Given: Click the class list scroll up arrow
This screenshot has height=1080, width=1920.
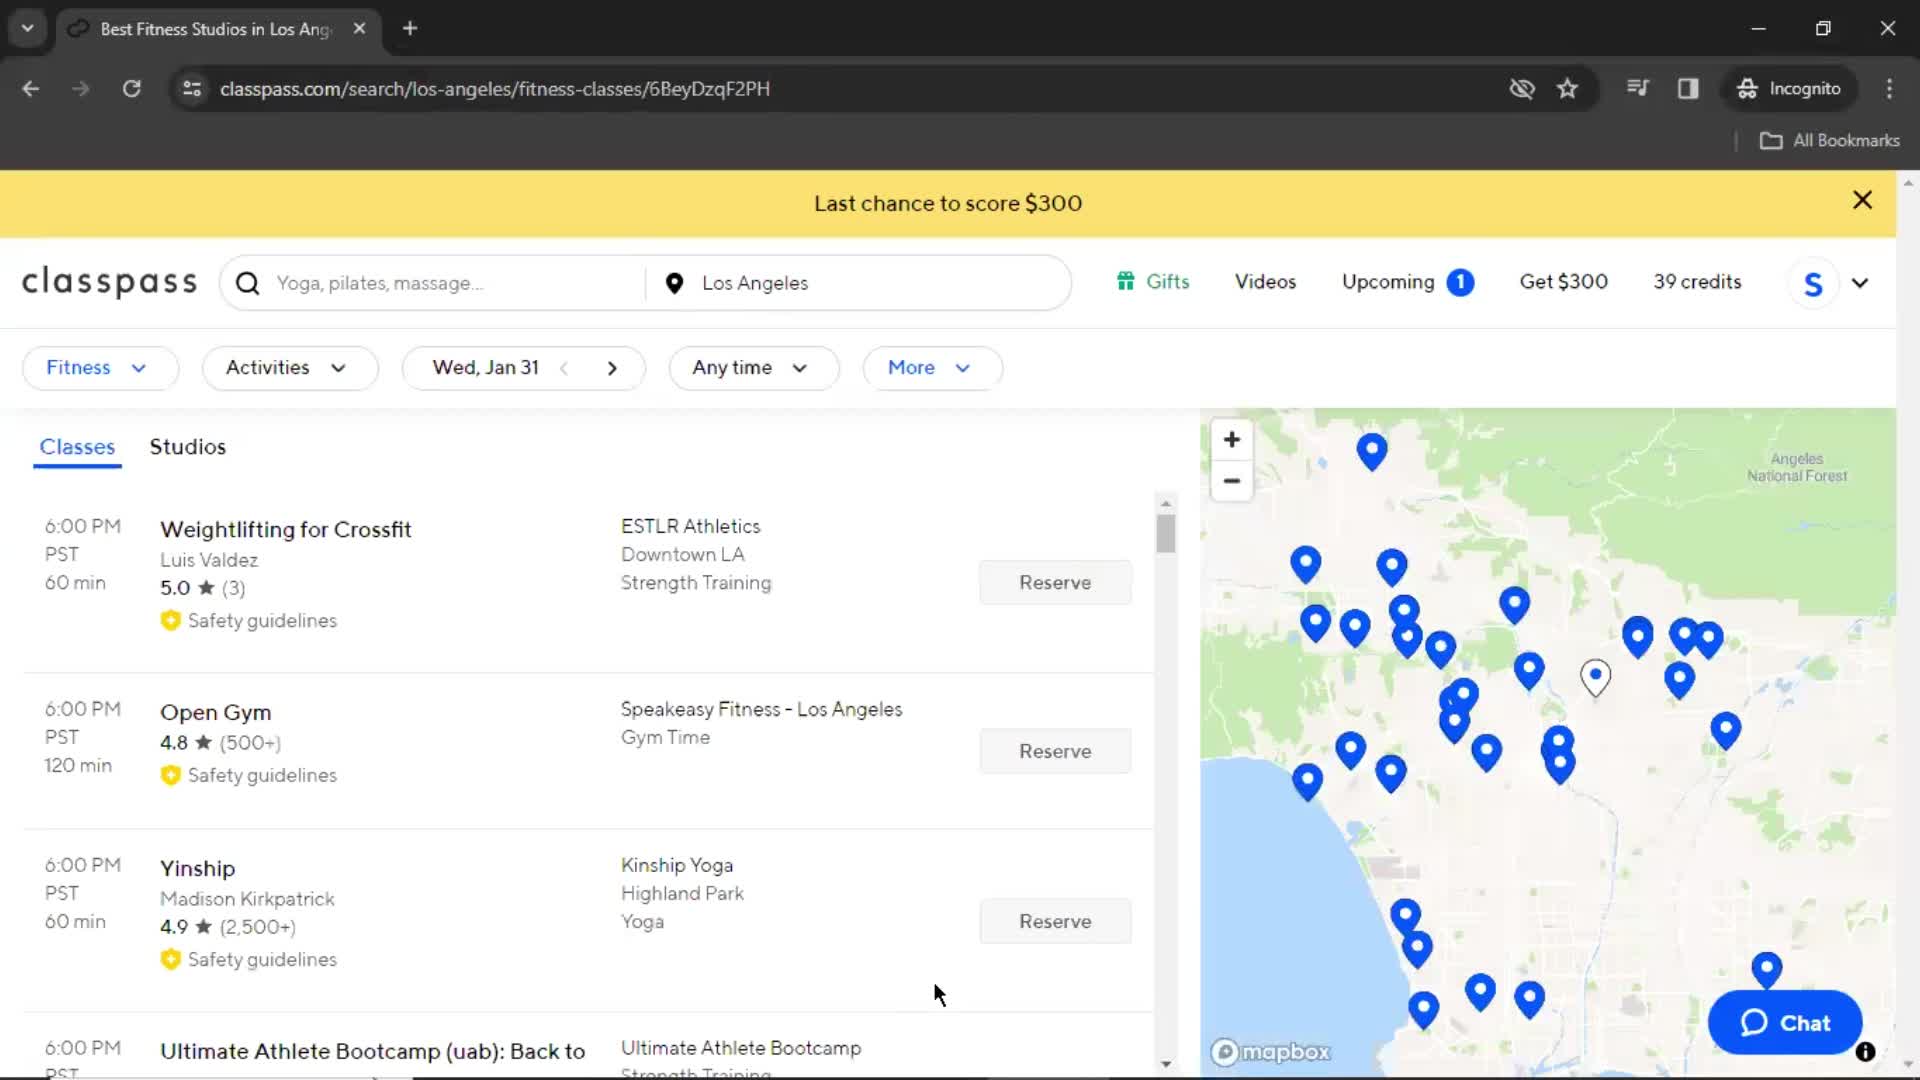Looking at the screenshot, I should point(1165,503).
